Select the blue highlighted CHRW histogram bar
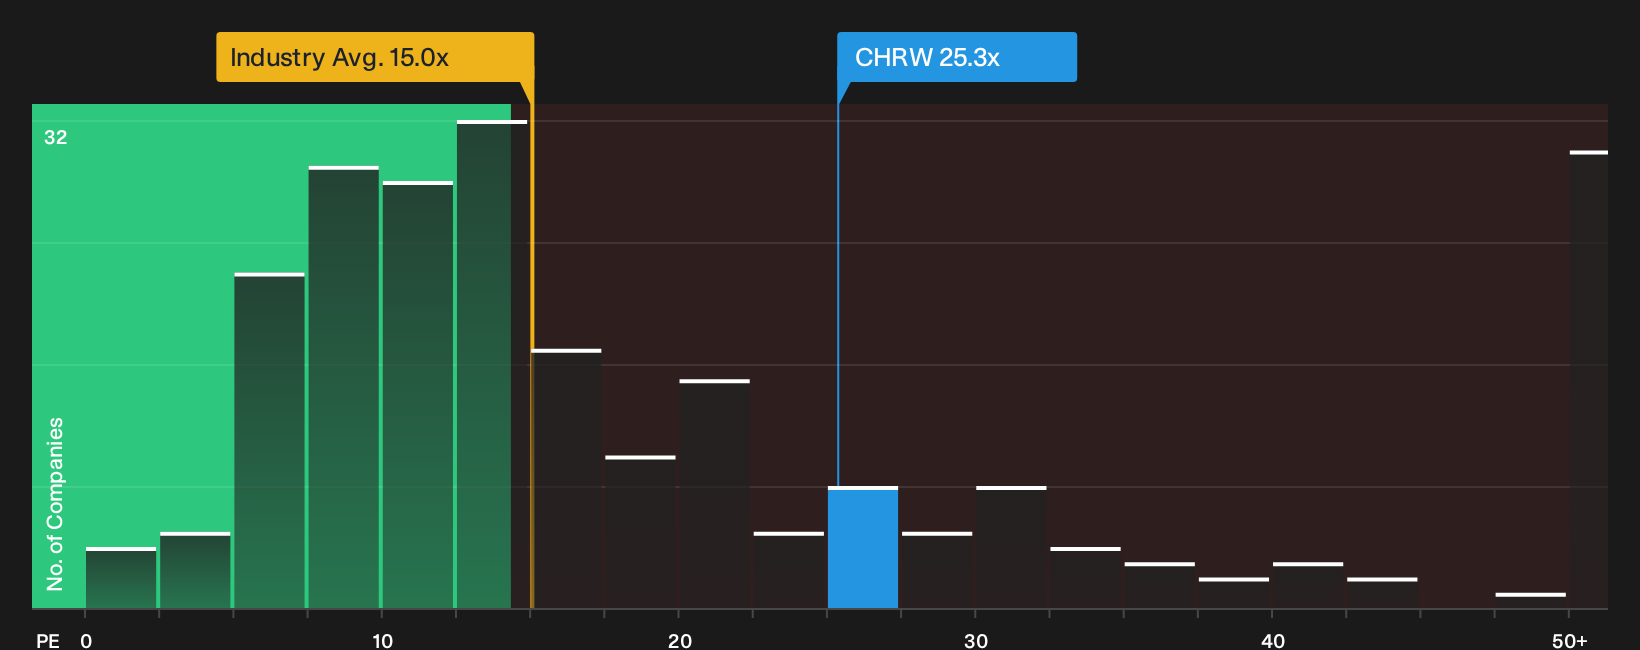The width and height of the screenshot is (1640, 650). point(863,548)
